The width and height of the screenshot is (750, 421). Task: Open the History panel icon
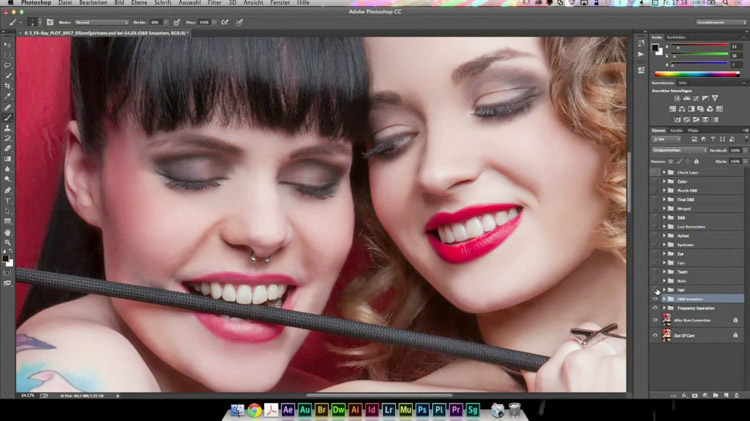pos(641,43)
